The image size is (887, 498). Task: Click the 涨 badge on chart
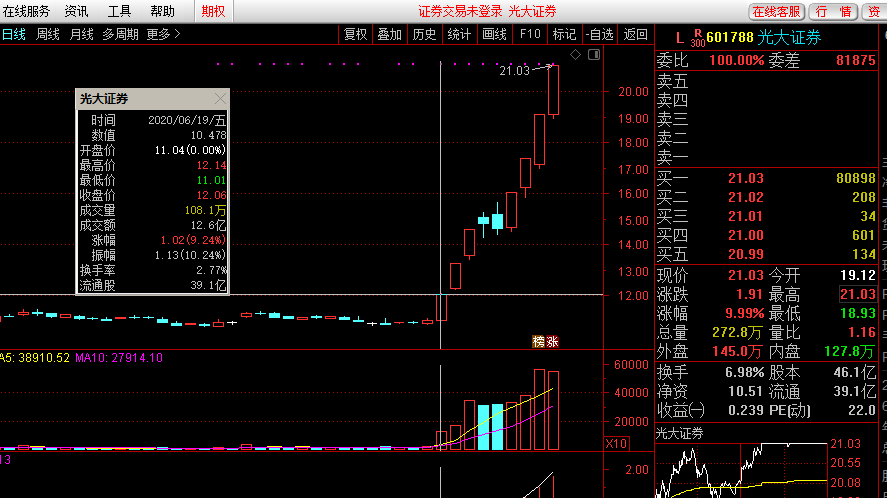pyautogui.click(x=552, y=342)
